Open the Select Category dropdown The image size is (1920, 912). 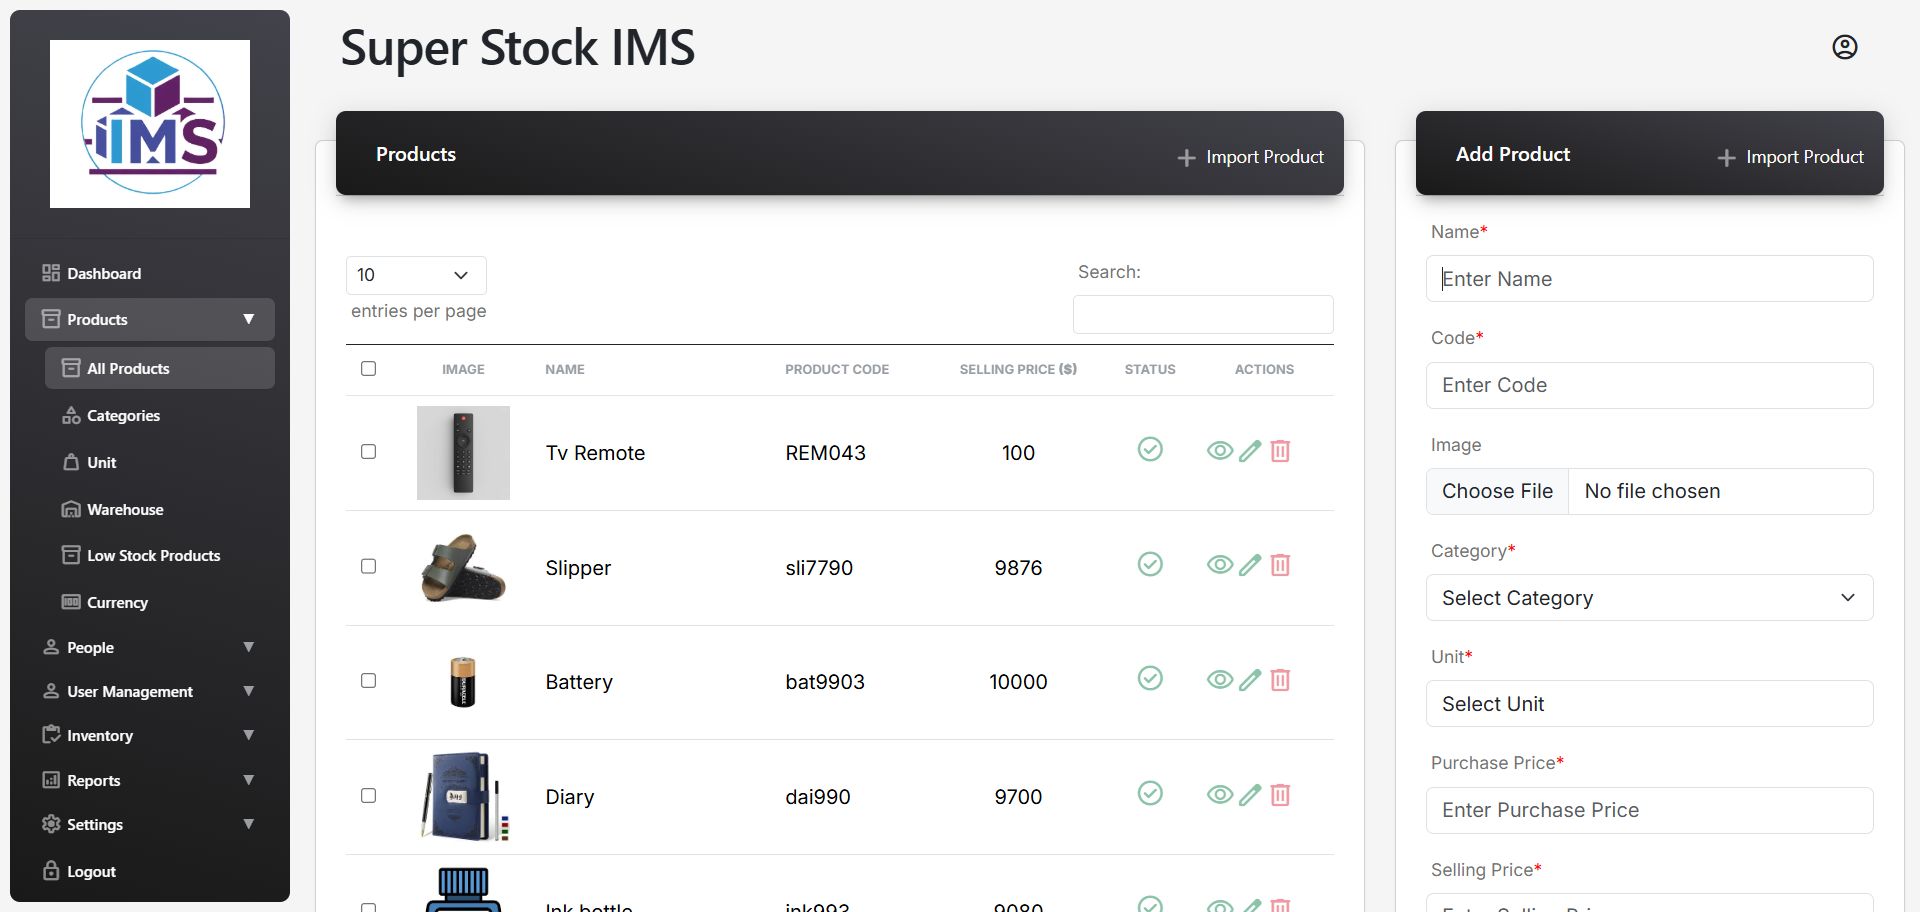click(1649, 598)
